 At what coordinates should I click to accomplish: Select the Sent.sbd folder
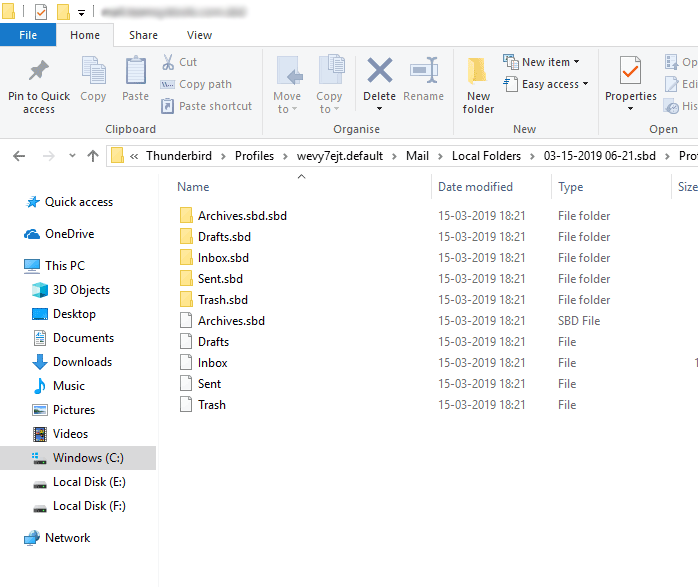tap(220, 279)
